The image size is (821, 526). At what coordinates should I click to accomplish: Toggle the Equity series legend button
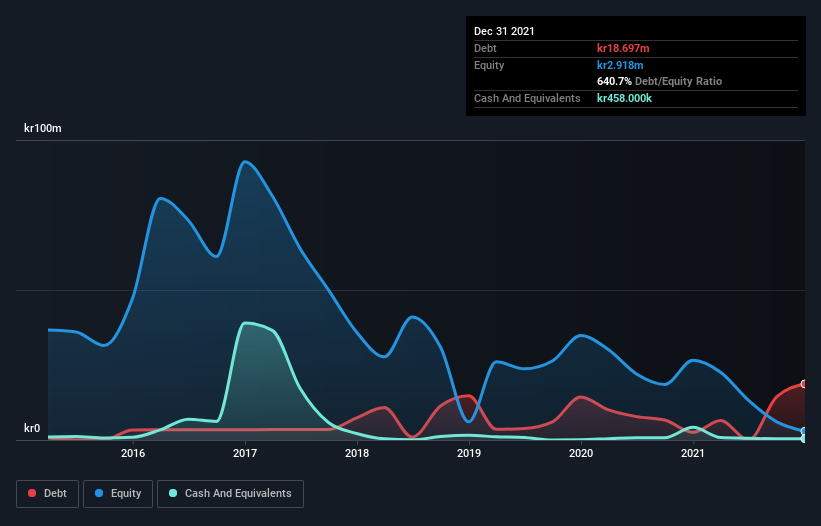click(118, 494)
